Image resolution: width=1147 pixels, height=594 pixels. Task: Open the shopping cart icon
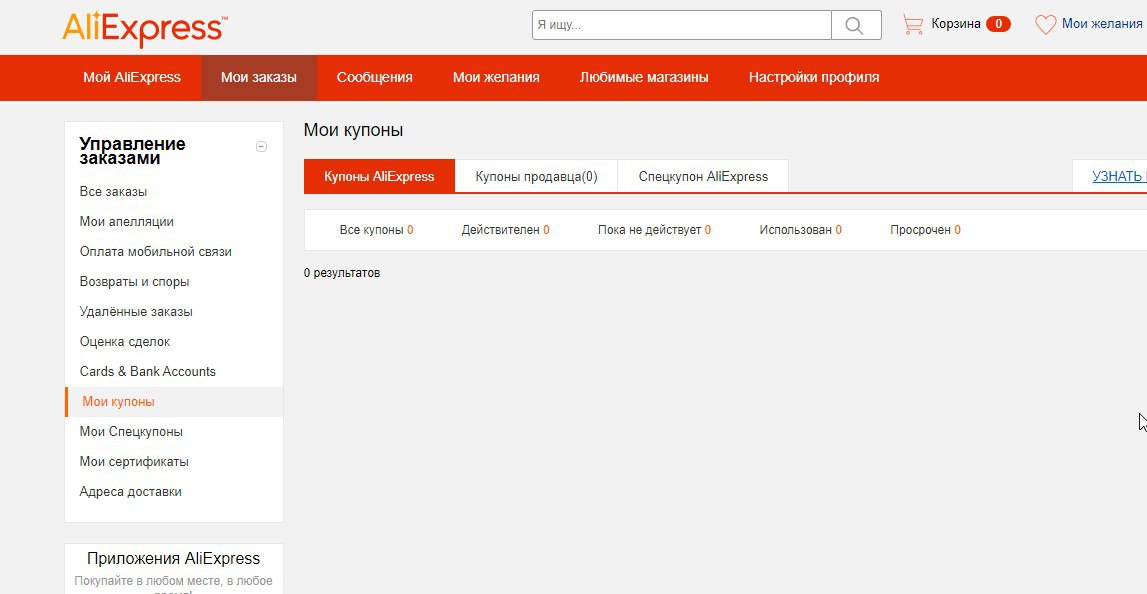coord(912,24)
